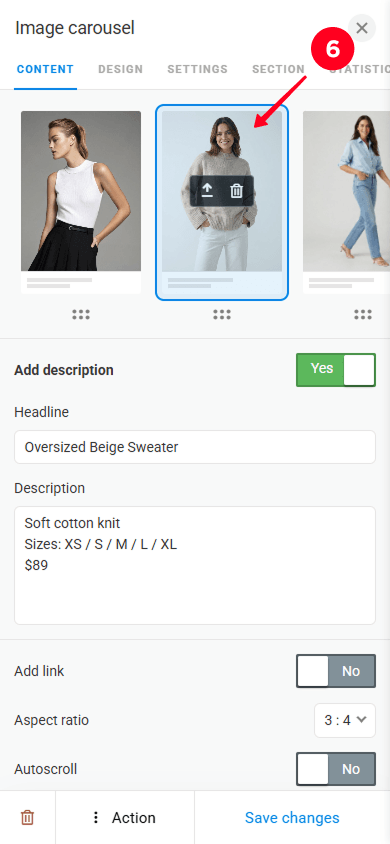Click the trash icon on the sweater image
The width and height of the screenshot is (390, 844).
coord(236,191)
